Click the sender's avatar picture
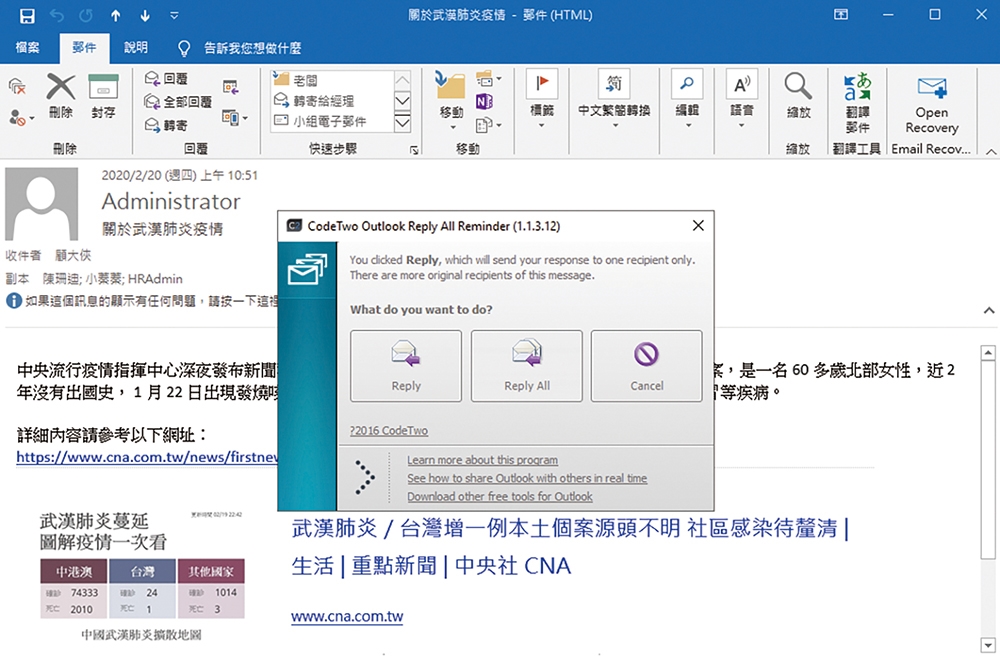Viewport: 1000px width, 662px height. click(41, 204)
